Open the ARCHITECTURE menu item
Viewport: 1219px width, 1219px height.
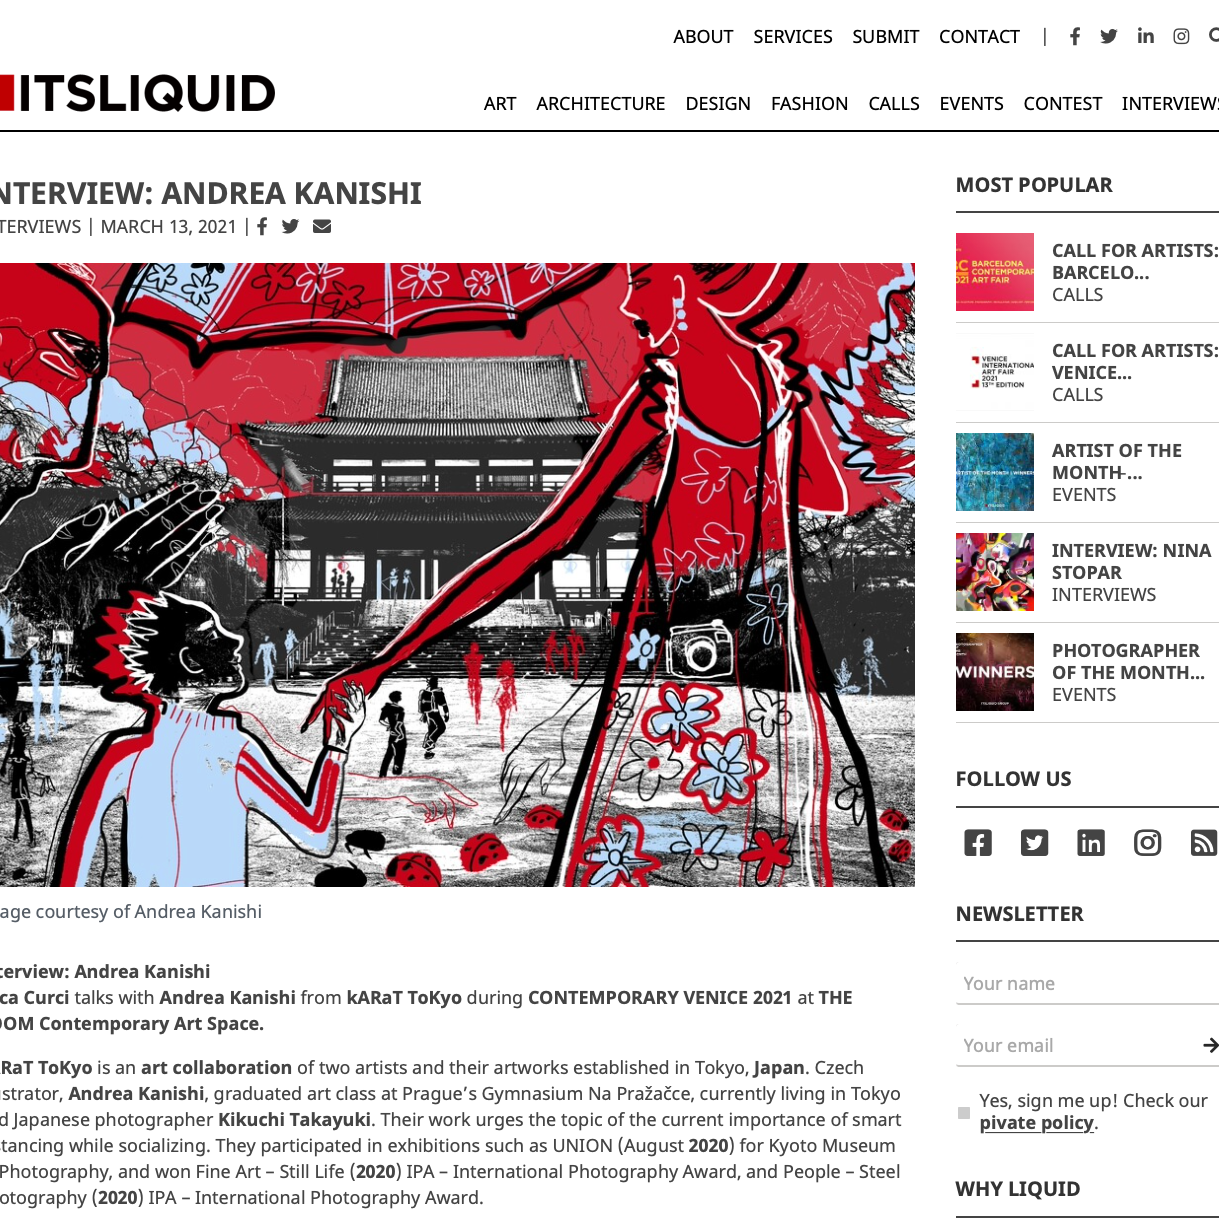(x=601, y=104)
